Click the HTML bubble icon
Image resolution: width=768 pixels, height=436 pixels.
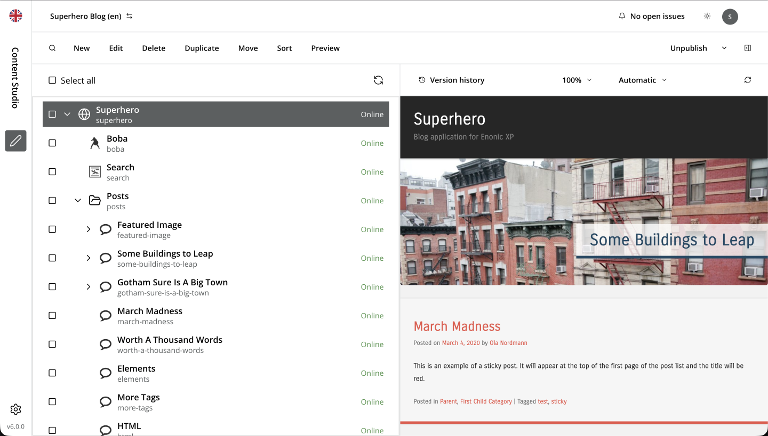pos(105,430)
